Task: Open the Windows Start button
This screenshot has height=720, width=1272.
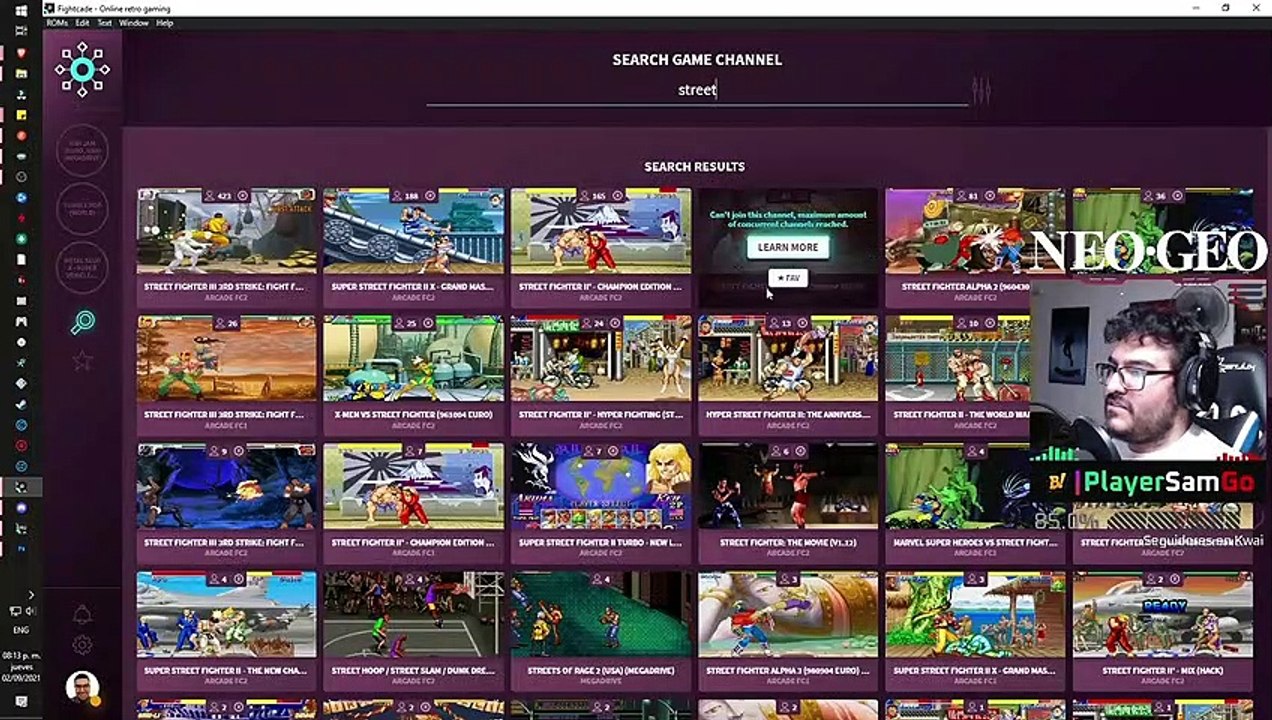Action: [21, 11]
